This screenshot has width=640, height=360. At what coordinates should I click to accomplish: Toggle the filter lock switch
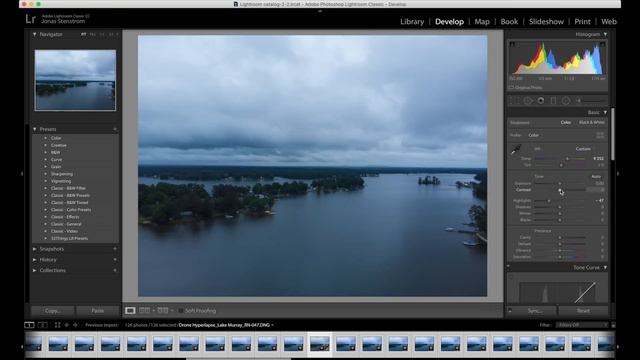click(613, 325)
